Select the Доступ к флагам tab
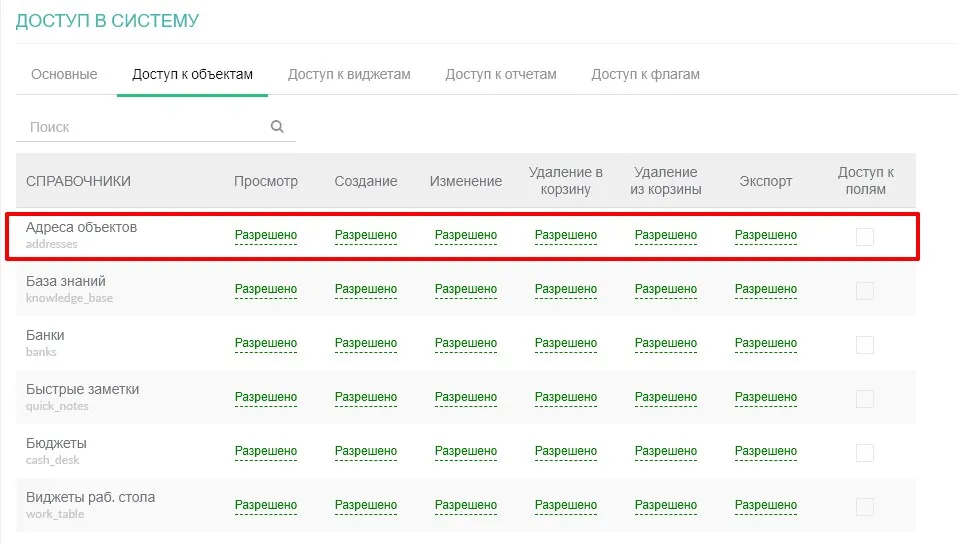The image size is (958, 544). coord(645,74)
